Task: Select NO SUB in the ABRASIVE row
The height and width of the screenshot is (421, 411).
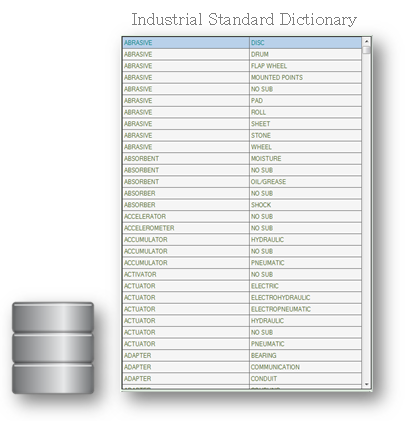Action: click(x=305, y=89)
